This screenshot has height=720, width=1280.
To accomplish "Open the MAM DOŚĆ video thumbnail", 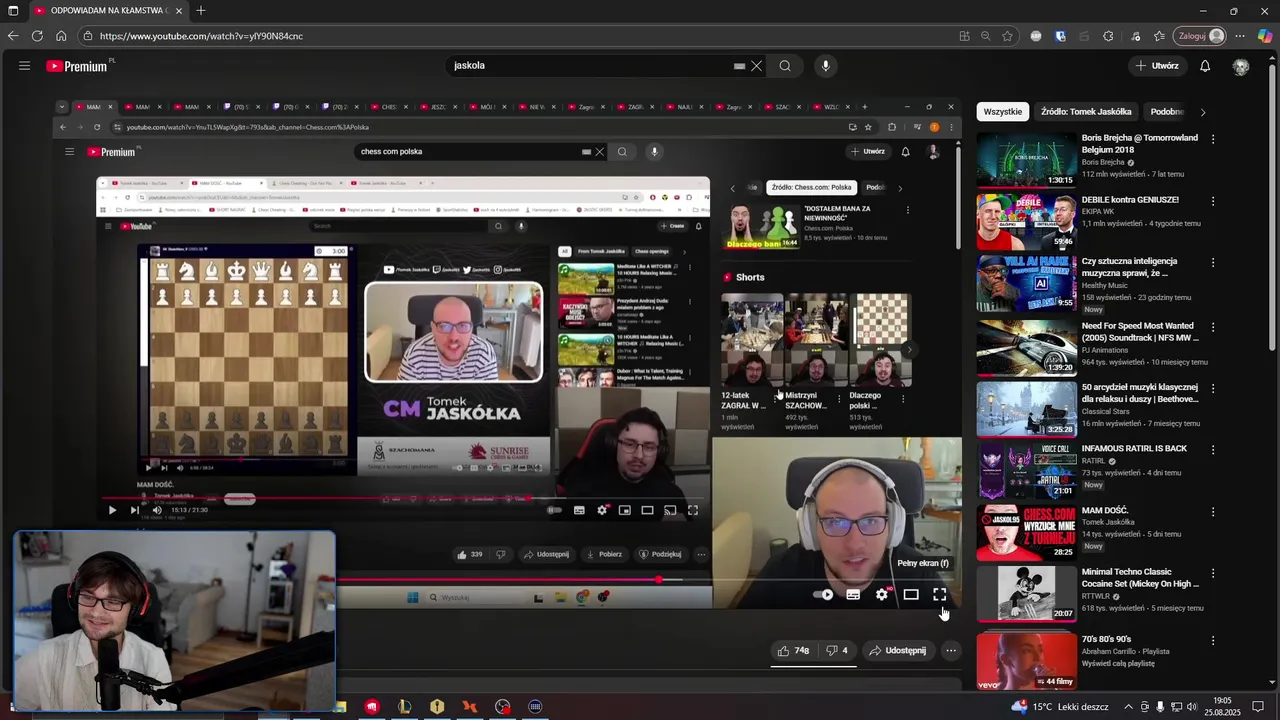I will pos(1026,532).
